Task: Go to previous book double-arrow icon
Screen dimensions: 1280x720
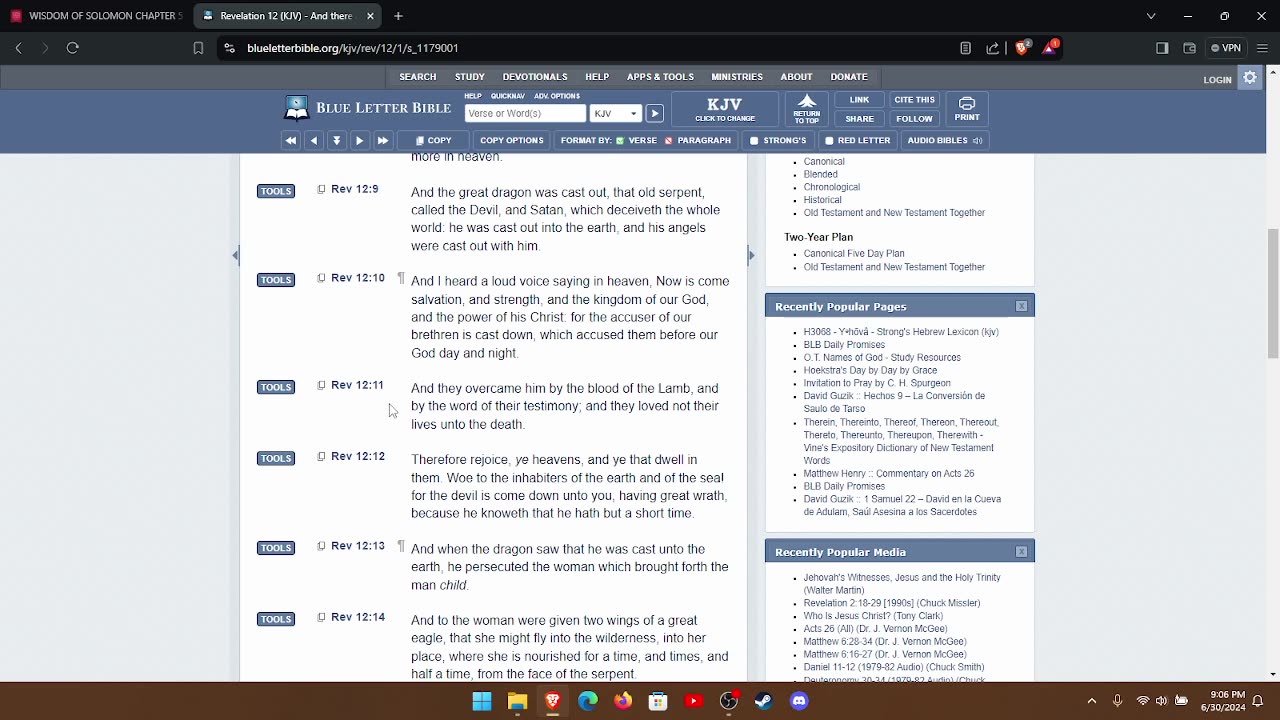Action: point(291,141)
